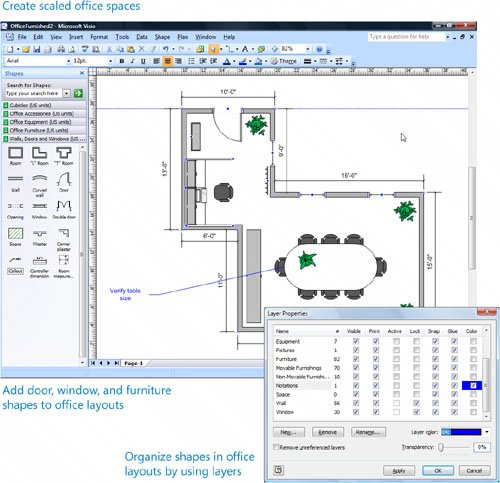This screenshot has height=483, width=500.
Task: Toggle Lock checkbox for Wall layer
Action: click(x=416, y=403)
